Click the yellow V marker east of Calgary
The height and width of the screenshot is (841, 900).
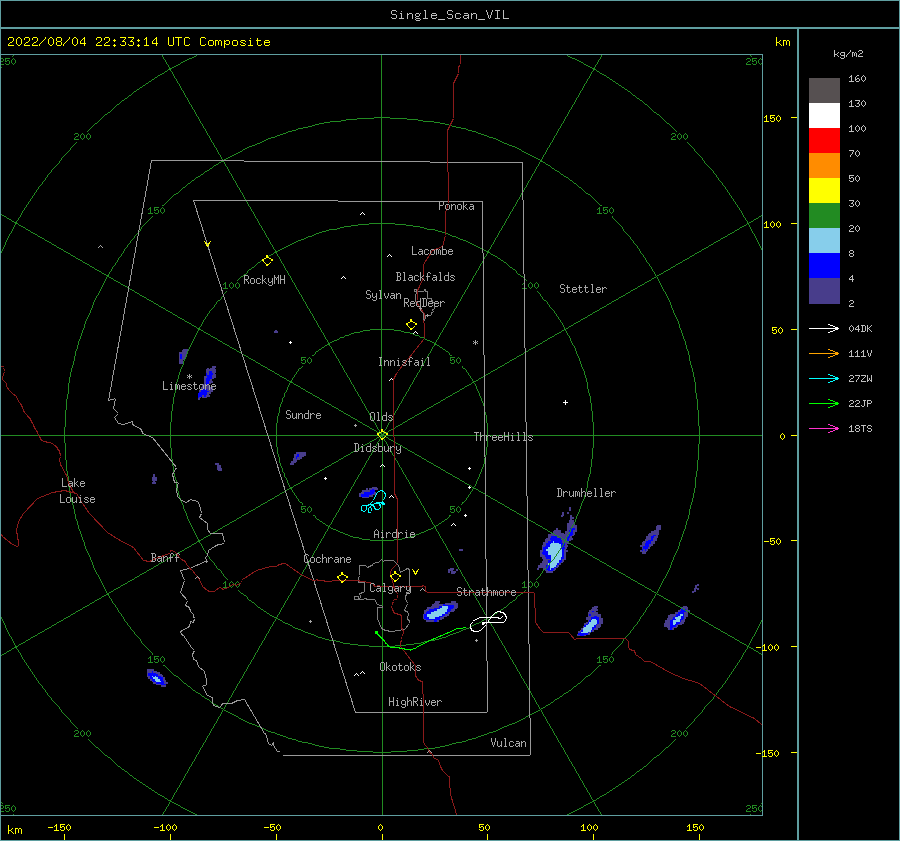[416, 572]
